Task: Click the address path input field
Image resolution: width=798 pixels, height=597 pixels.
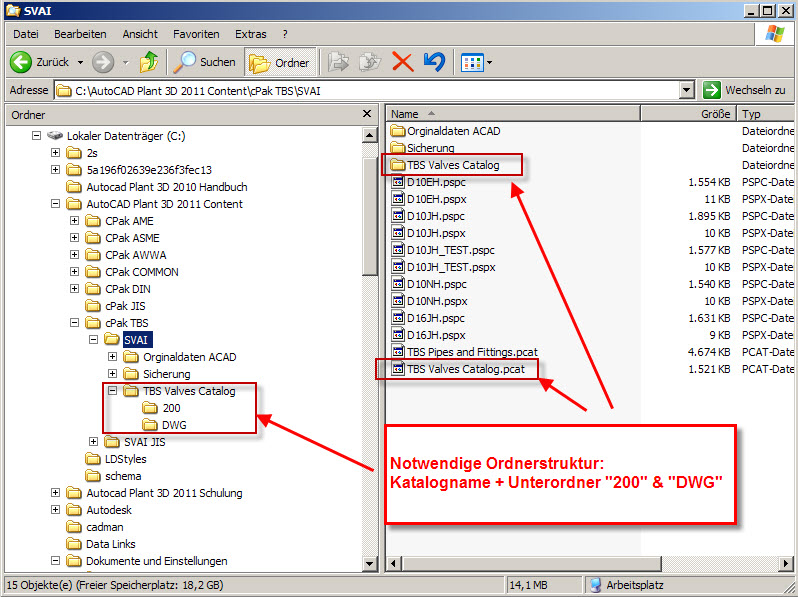Action: click(x=367, y=91)
